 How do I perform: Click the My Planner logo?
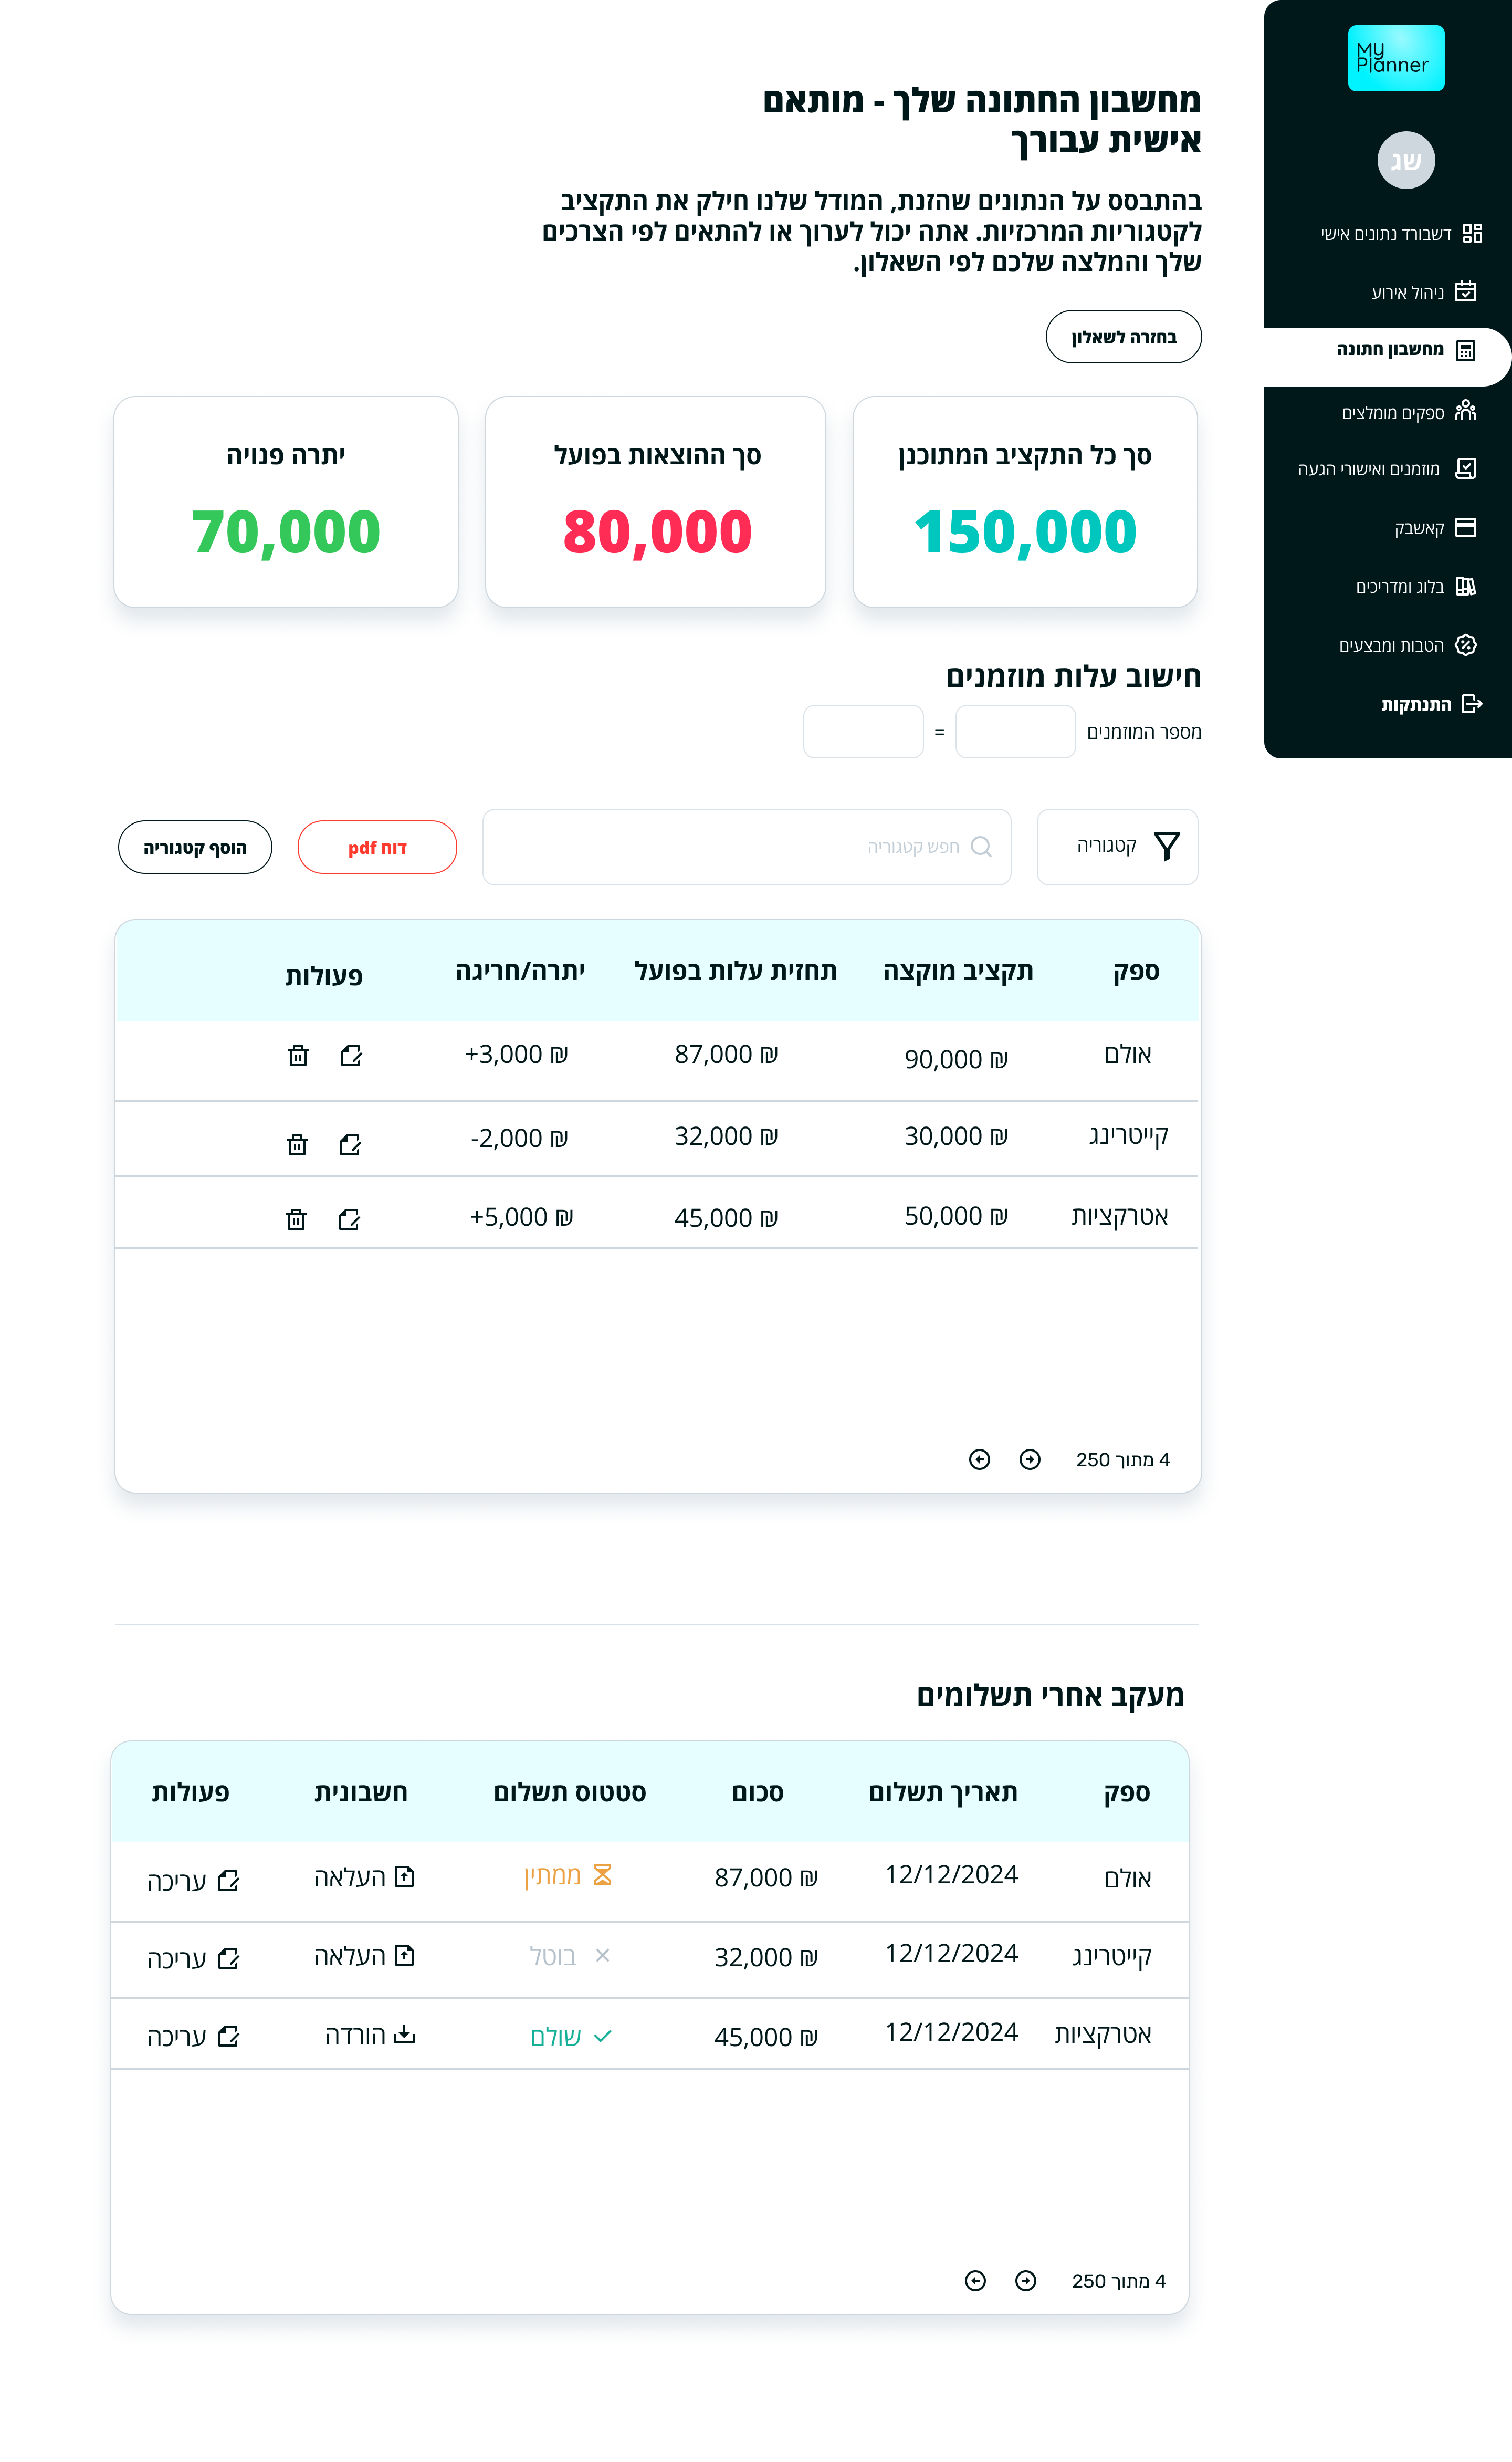pos(1396,58)
